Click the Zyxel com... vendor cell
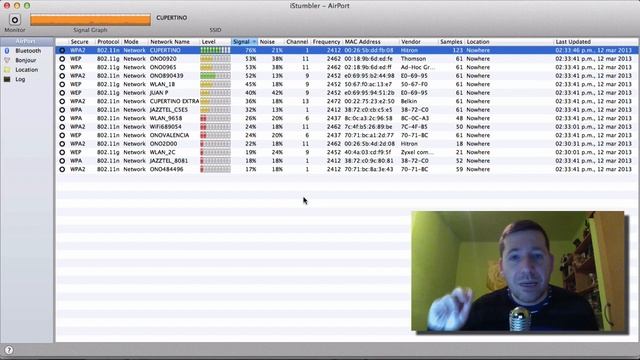This screenshot has height=360, width=640. tap(417, 152)
